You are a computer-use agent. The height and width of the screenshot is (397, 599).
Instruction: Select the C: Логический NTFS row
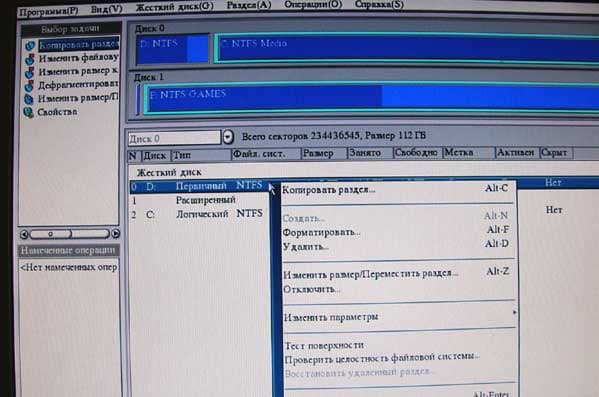(199, 214)
